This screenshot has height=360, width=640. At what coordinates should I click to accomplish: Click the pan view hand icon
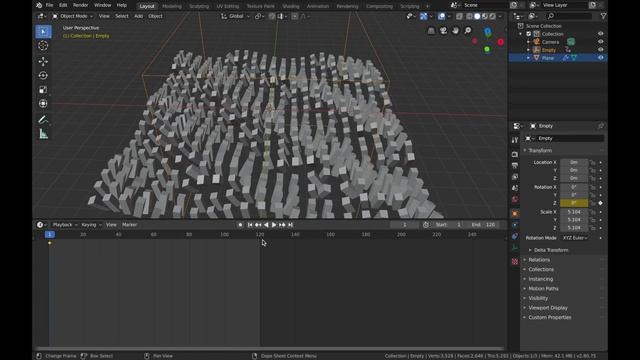click(456, 31)
